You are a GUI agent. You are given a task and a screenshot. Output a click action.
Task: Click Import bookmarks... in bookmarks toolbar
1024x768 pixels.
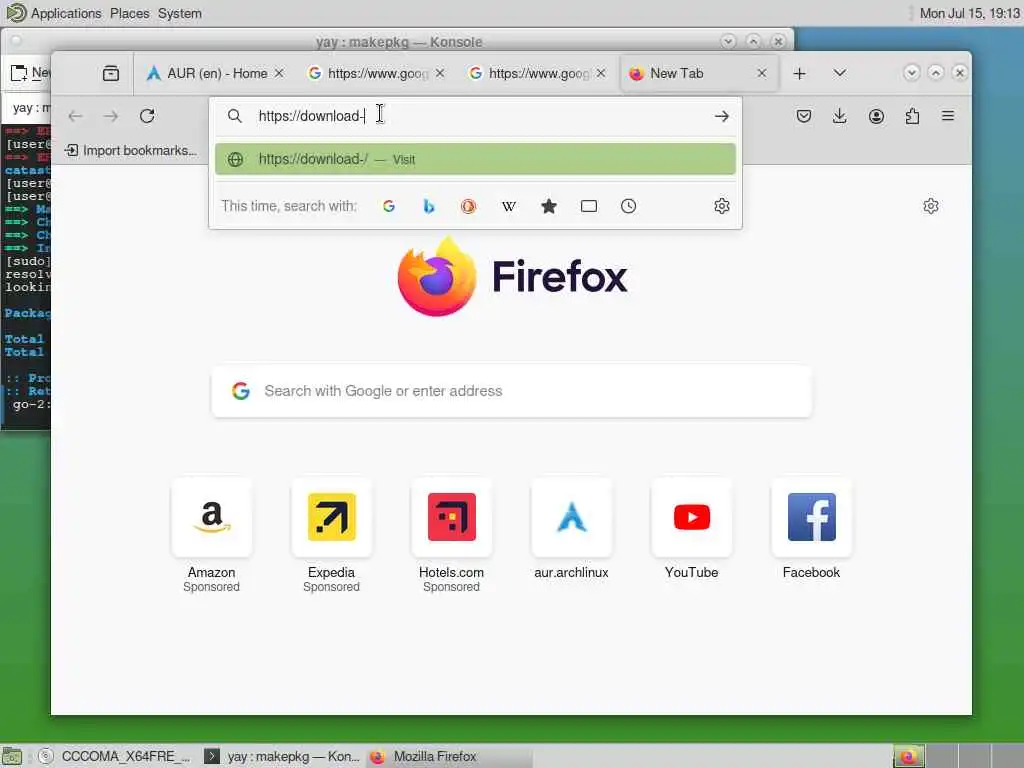point(131,151)
